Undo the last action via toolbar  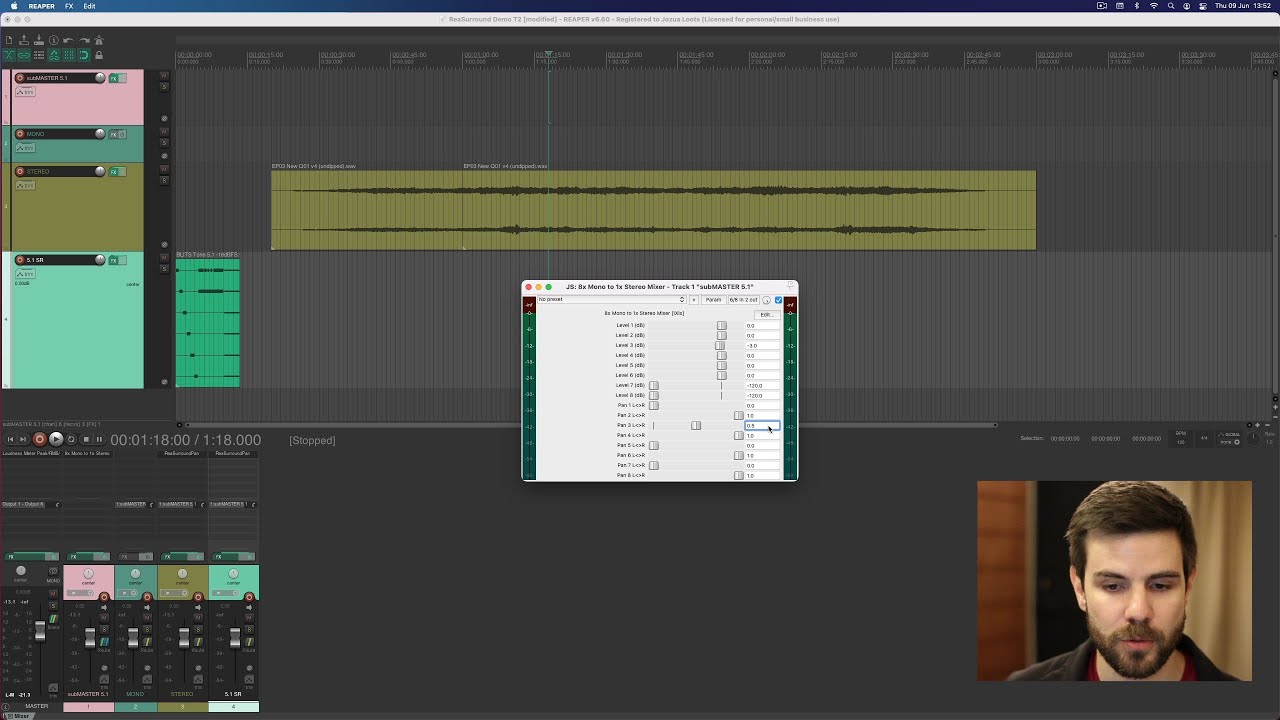68,40
